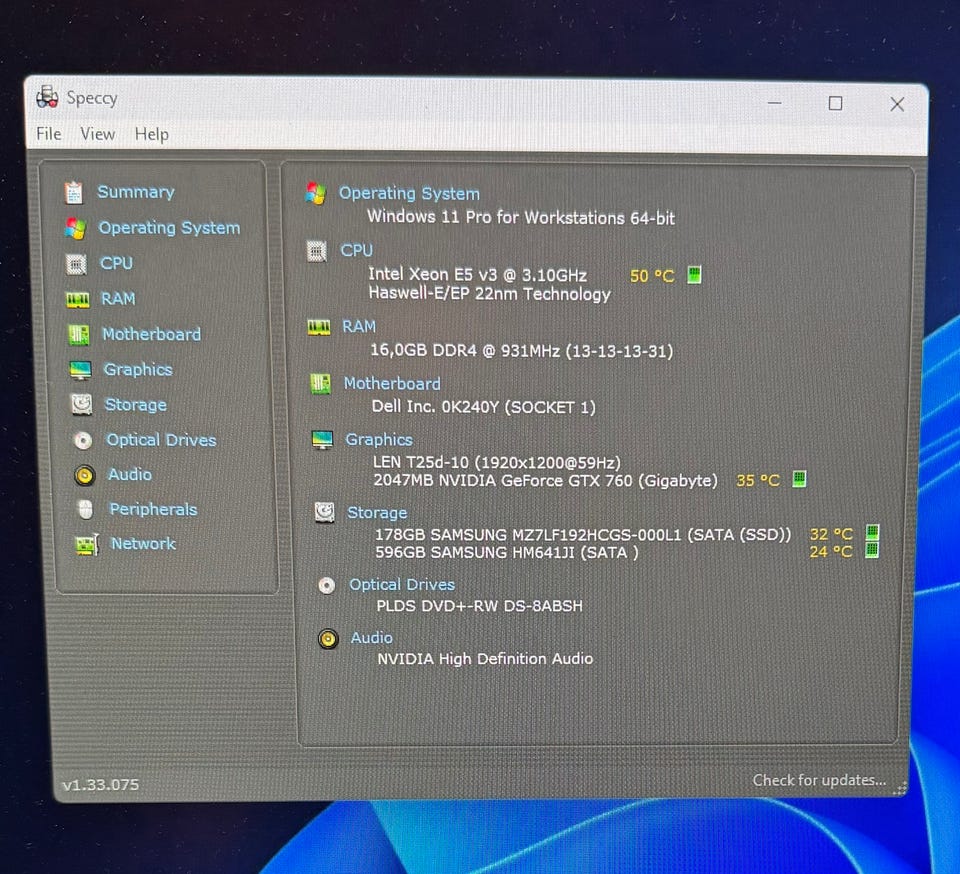Open the Help menu

click(151, 134)
